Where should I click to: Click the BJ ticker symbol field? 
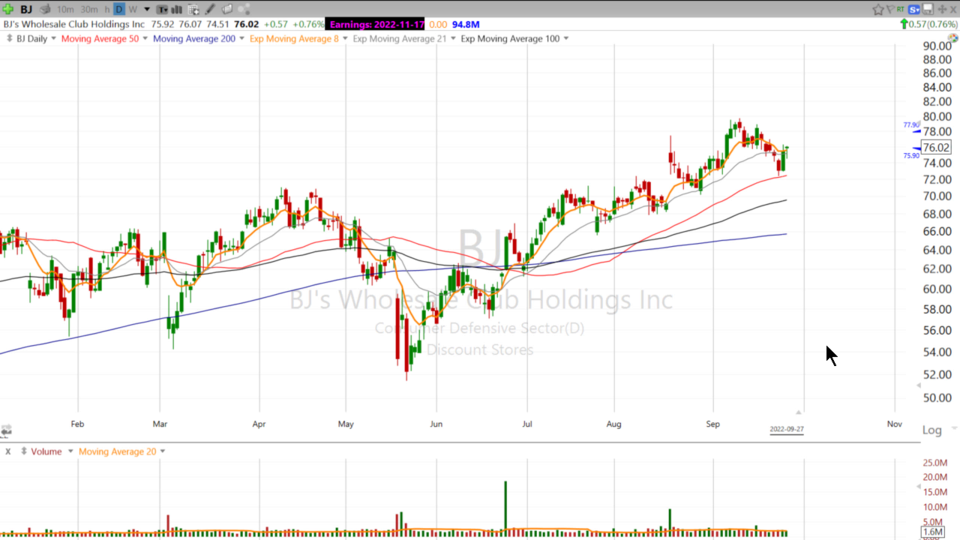pos(26,9)
